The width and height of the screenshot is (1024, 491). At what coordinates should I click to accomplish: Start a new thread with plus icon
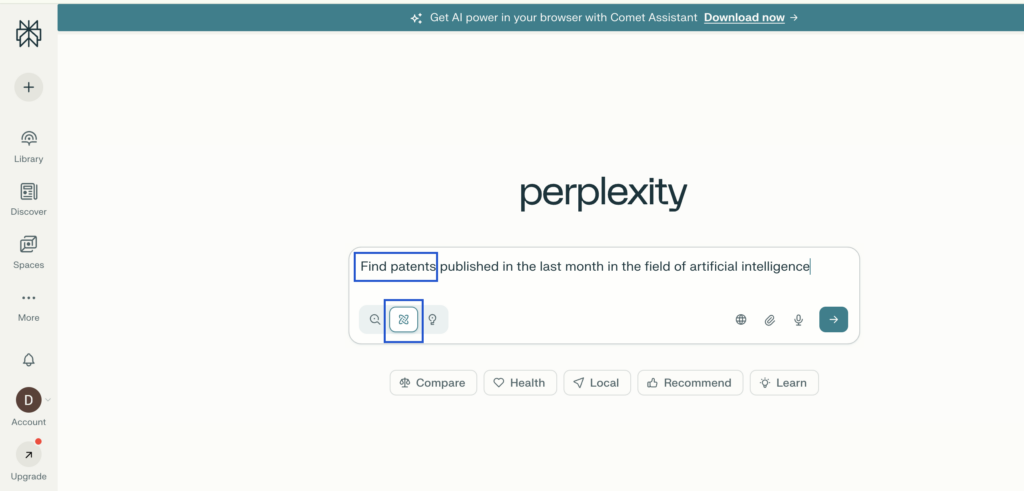[x=28, y=88]
